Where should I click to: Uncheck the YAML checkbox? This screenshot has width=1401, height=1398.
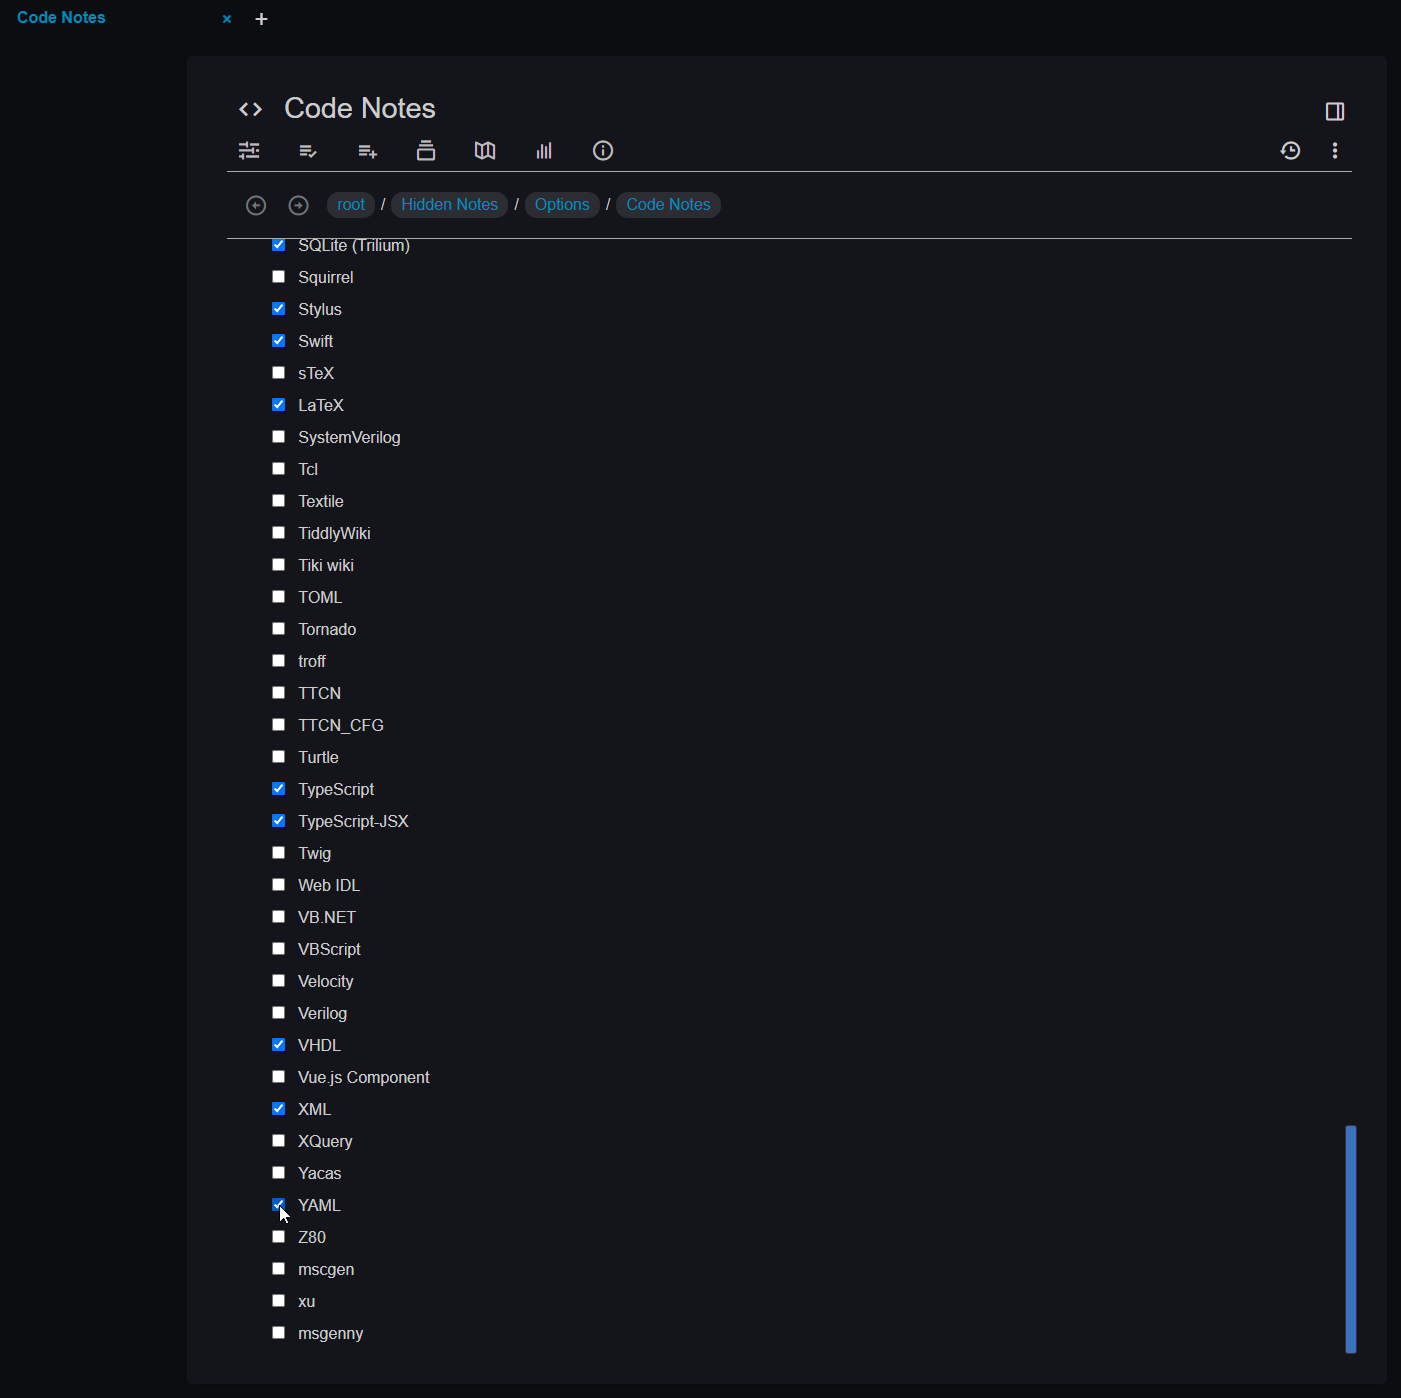[279, 1205]
